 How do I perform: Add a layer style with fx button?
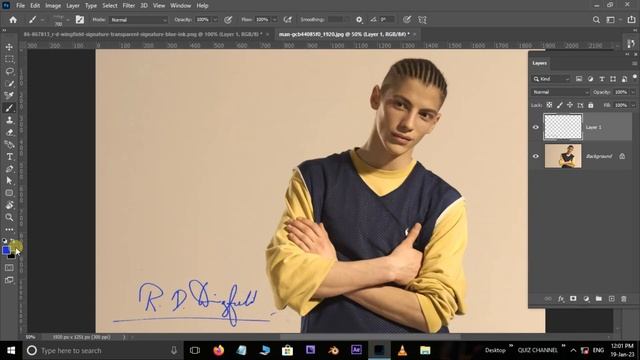pos(561,299)
